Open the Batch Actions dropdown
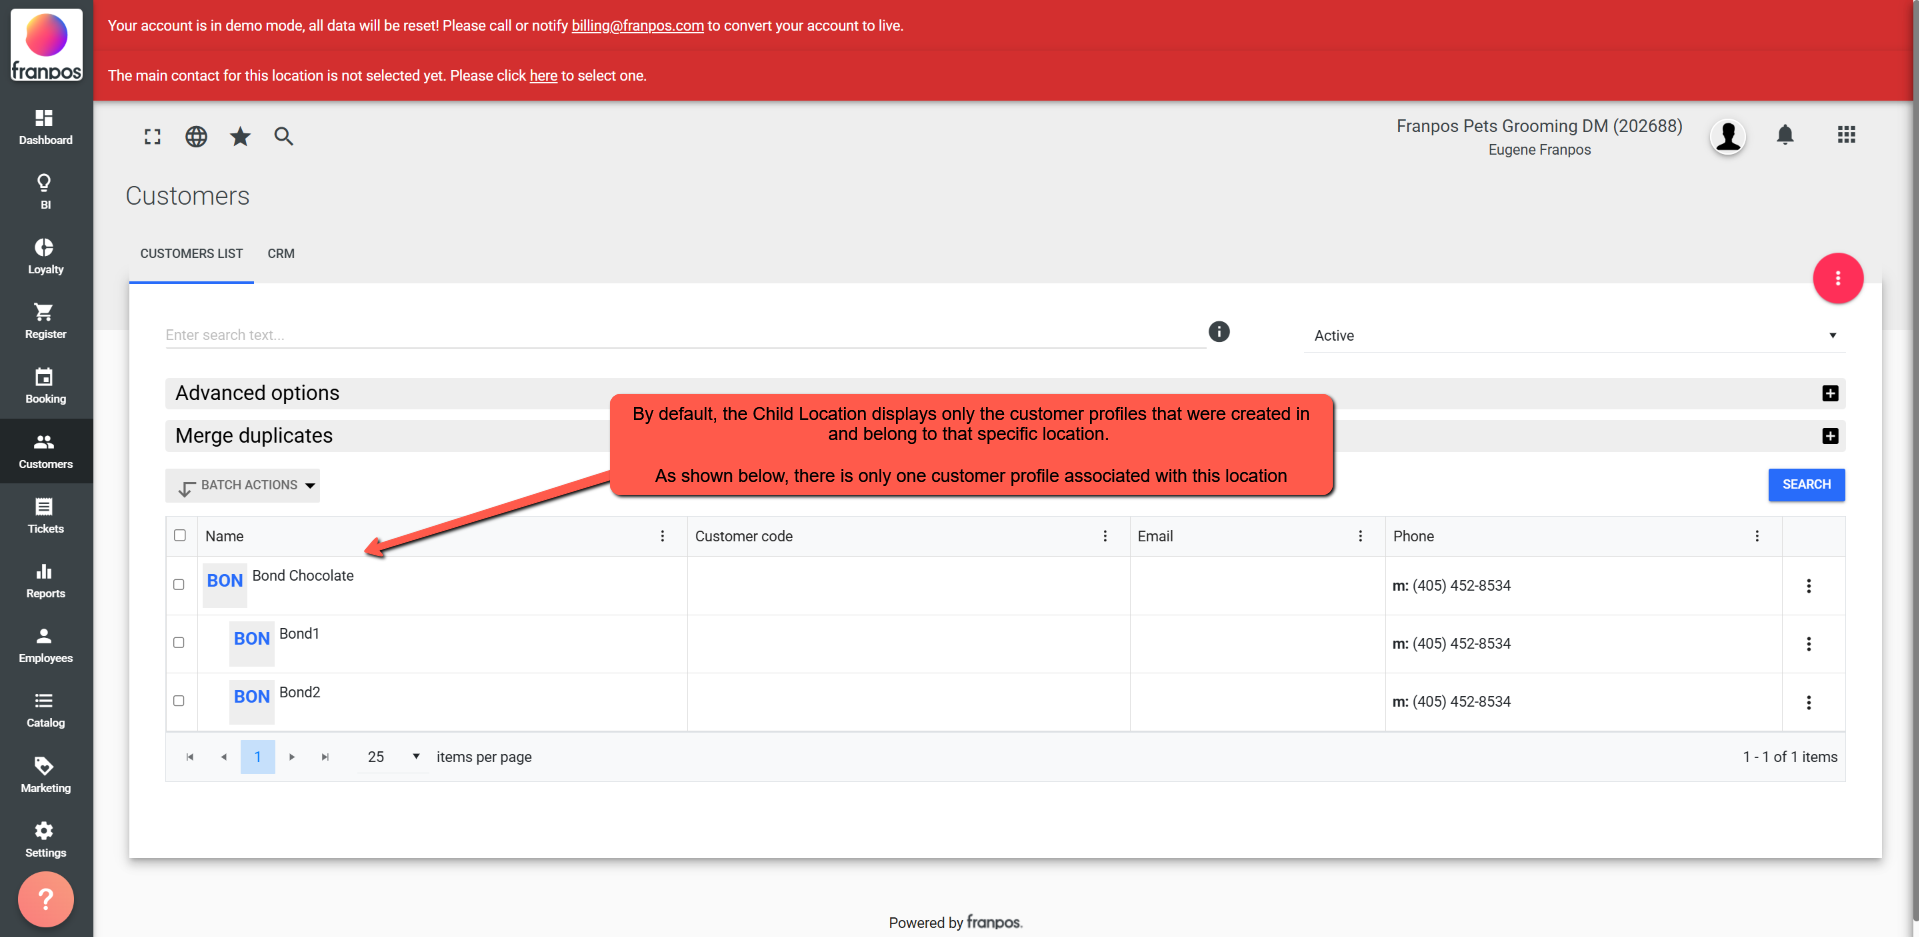1919x937 pixels. 243,486
